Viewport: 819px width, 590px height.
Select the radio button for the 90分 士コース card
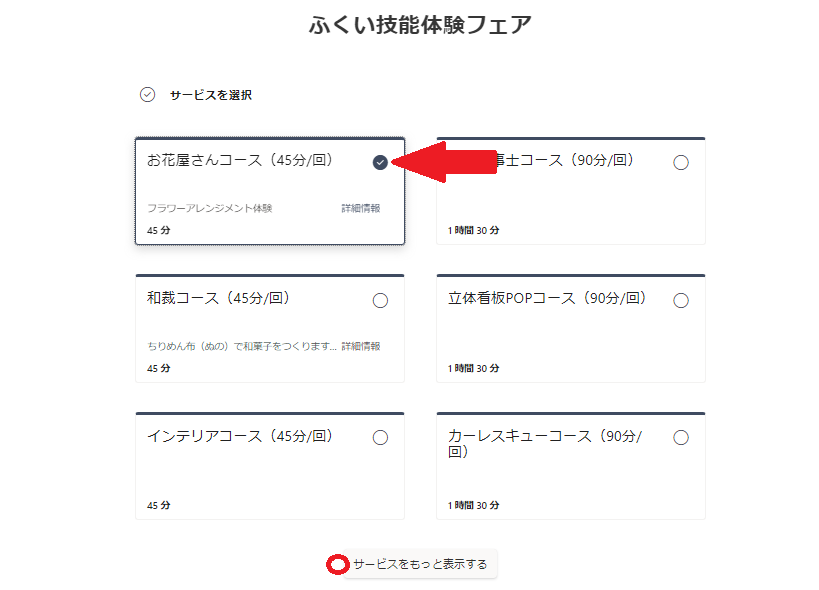click(x=681, y=162)
